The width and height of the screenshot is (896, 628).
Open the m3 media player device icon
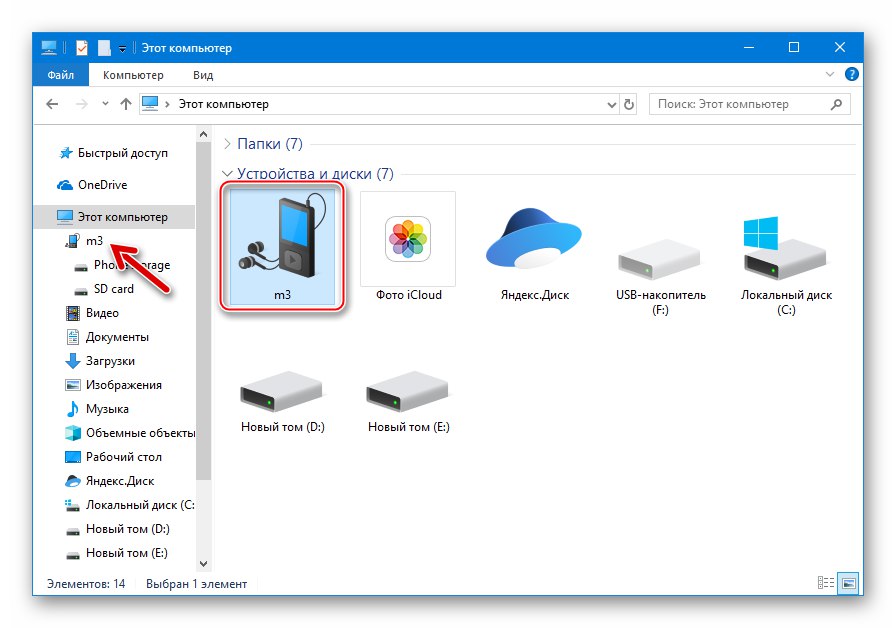pos(282,246)
